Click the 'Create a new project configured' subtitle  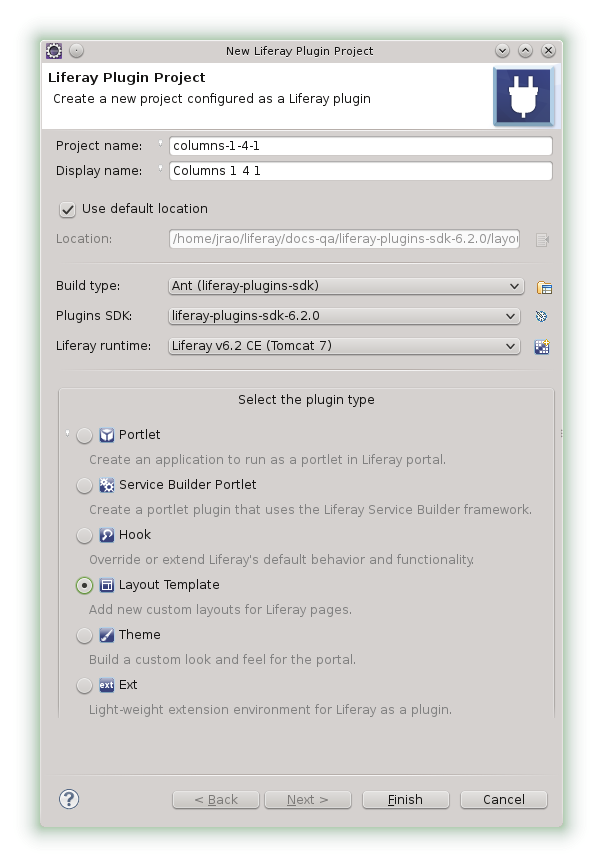pyautogui.click(x=212, y=99)
